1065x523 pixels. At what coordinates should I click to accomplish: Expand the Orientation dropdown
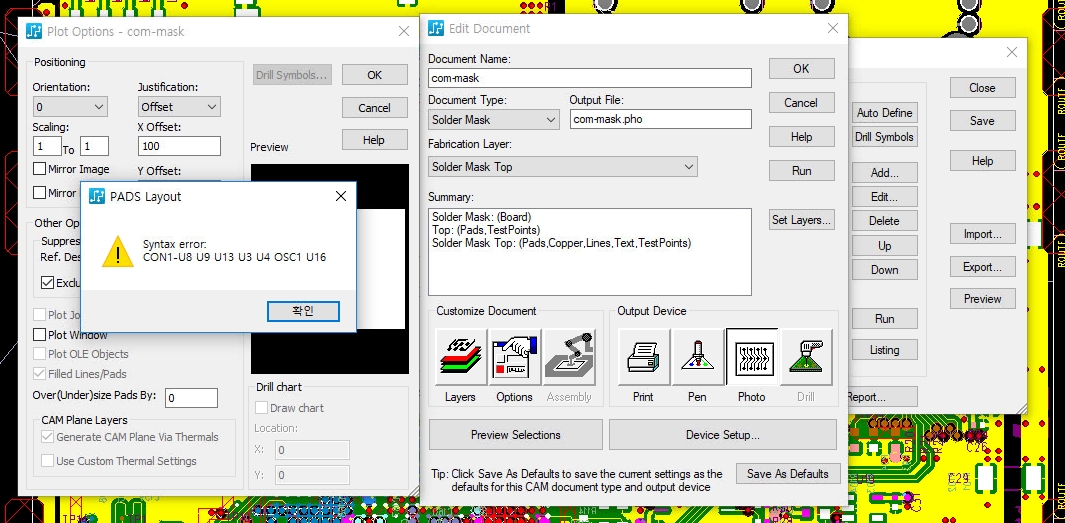tap(70, 107)
